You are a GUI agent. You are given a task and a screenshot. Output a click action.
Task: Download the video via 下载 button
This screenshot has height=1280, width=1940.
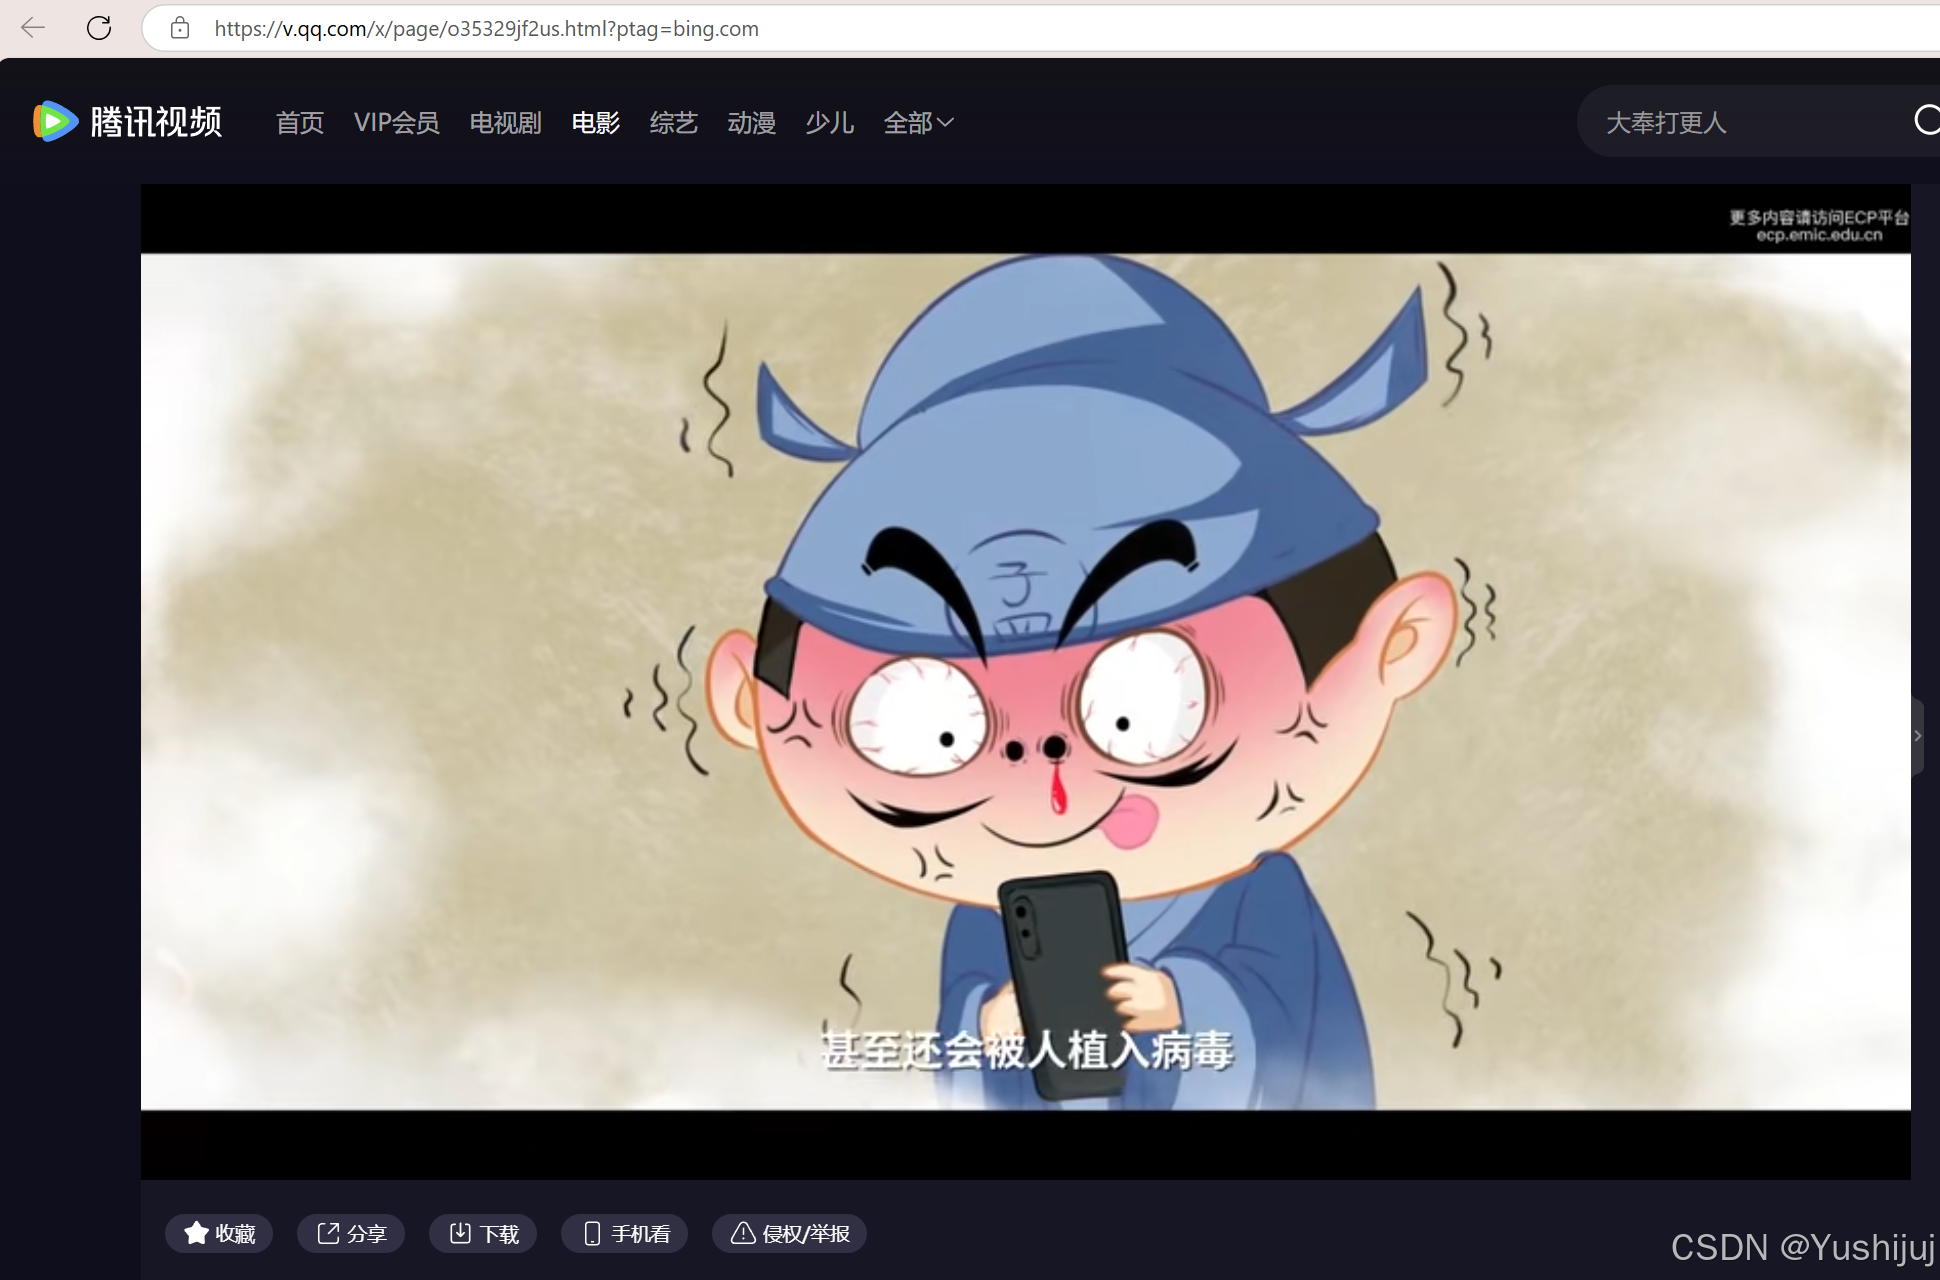(483, 1233)
